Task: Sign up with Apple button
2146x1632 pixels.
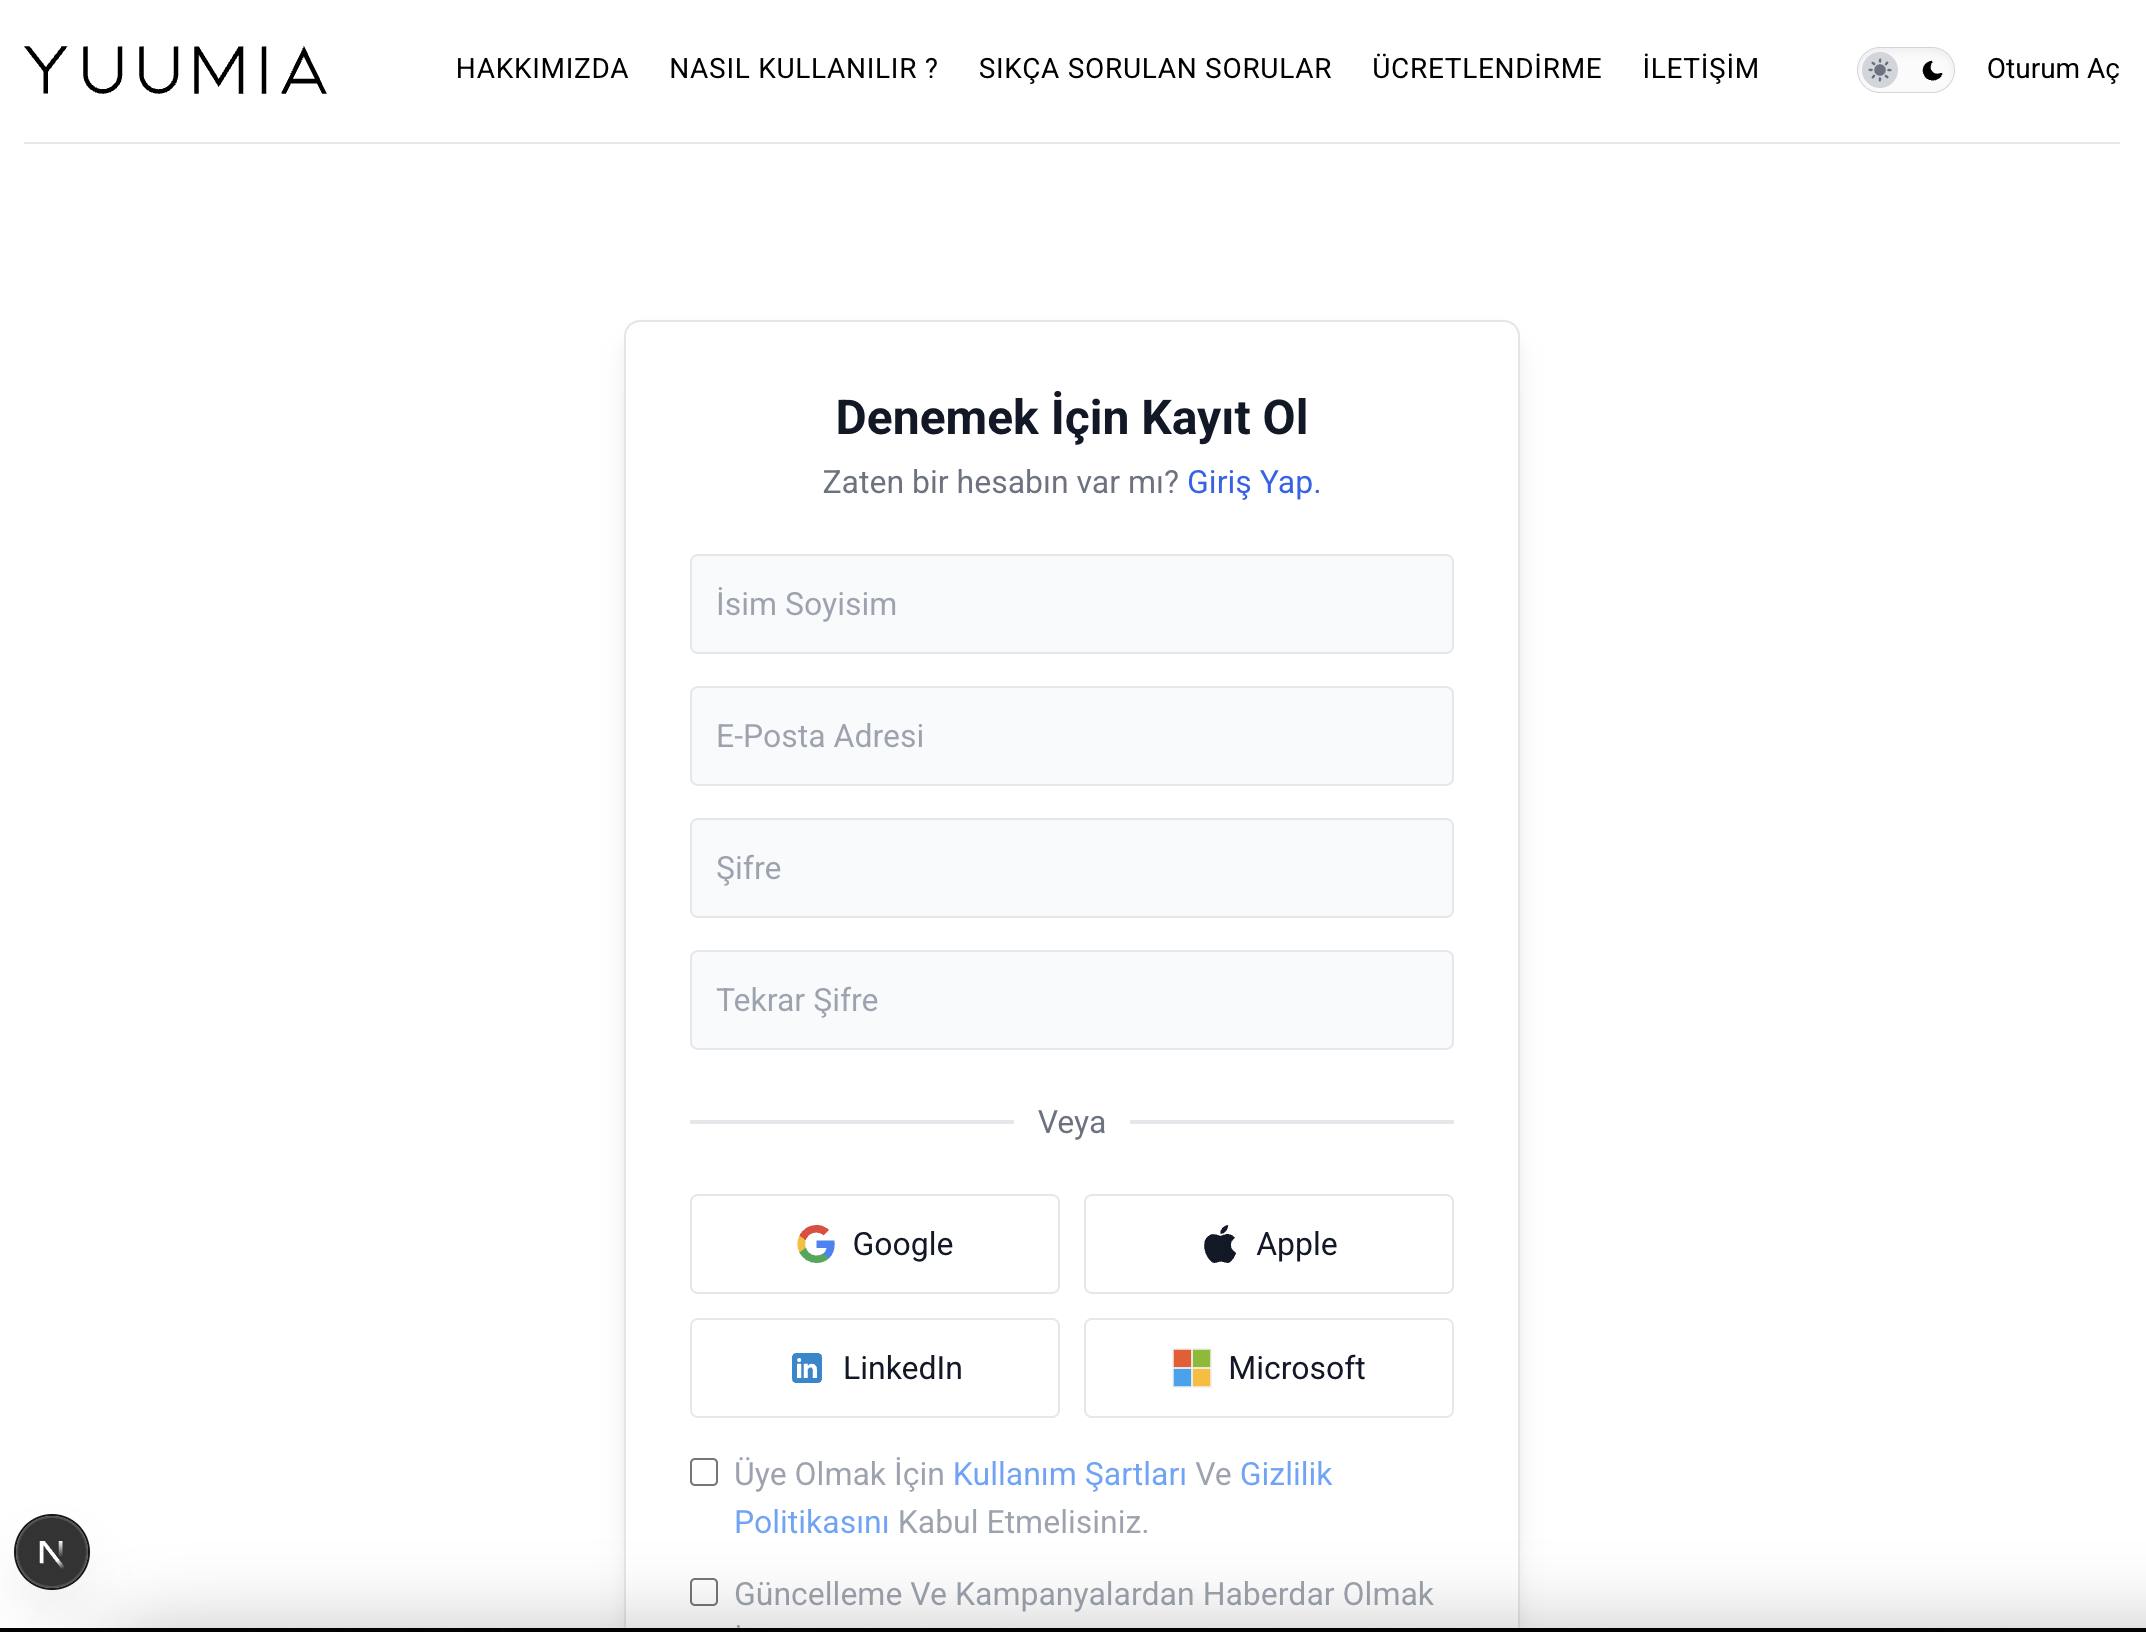Action: pos(1268,1244)
